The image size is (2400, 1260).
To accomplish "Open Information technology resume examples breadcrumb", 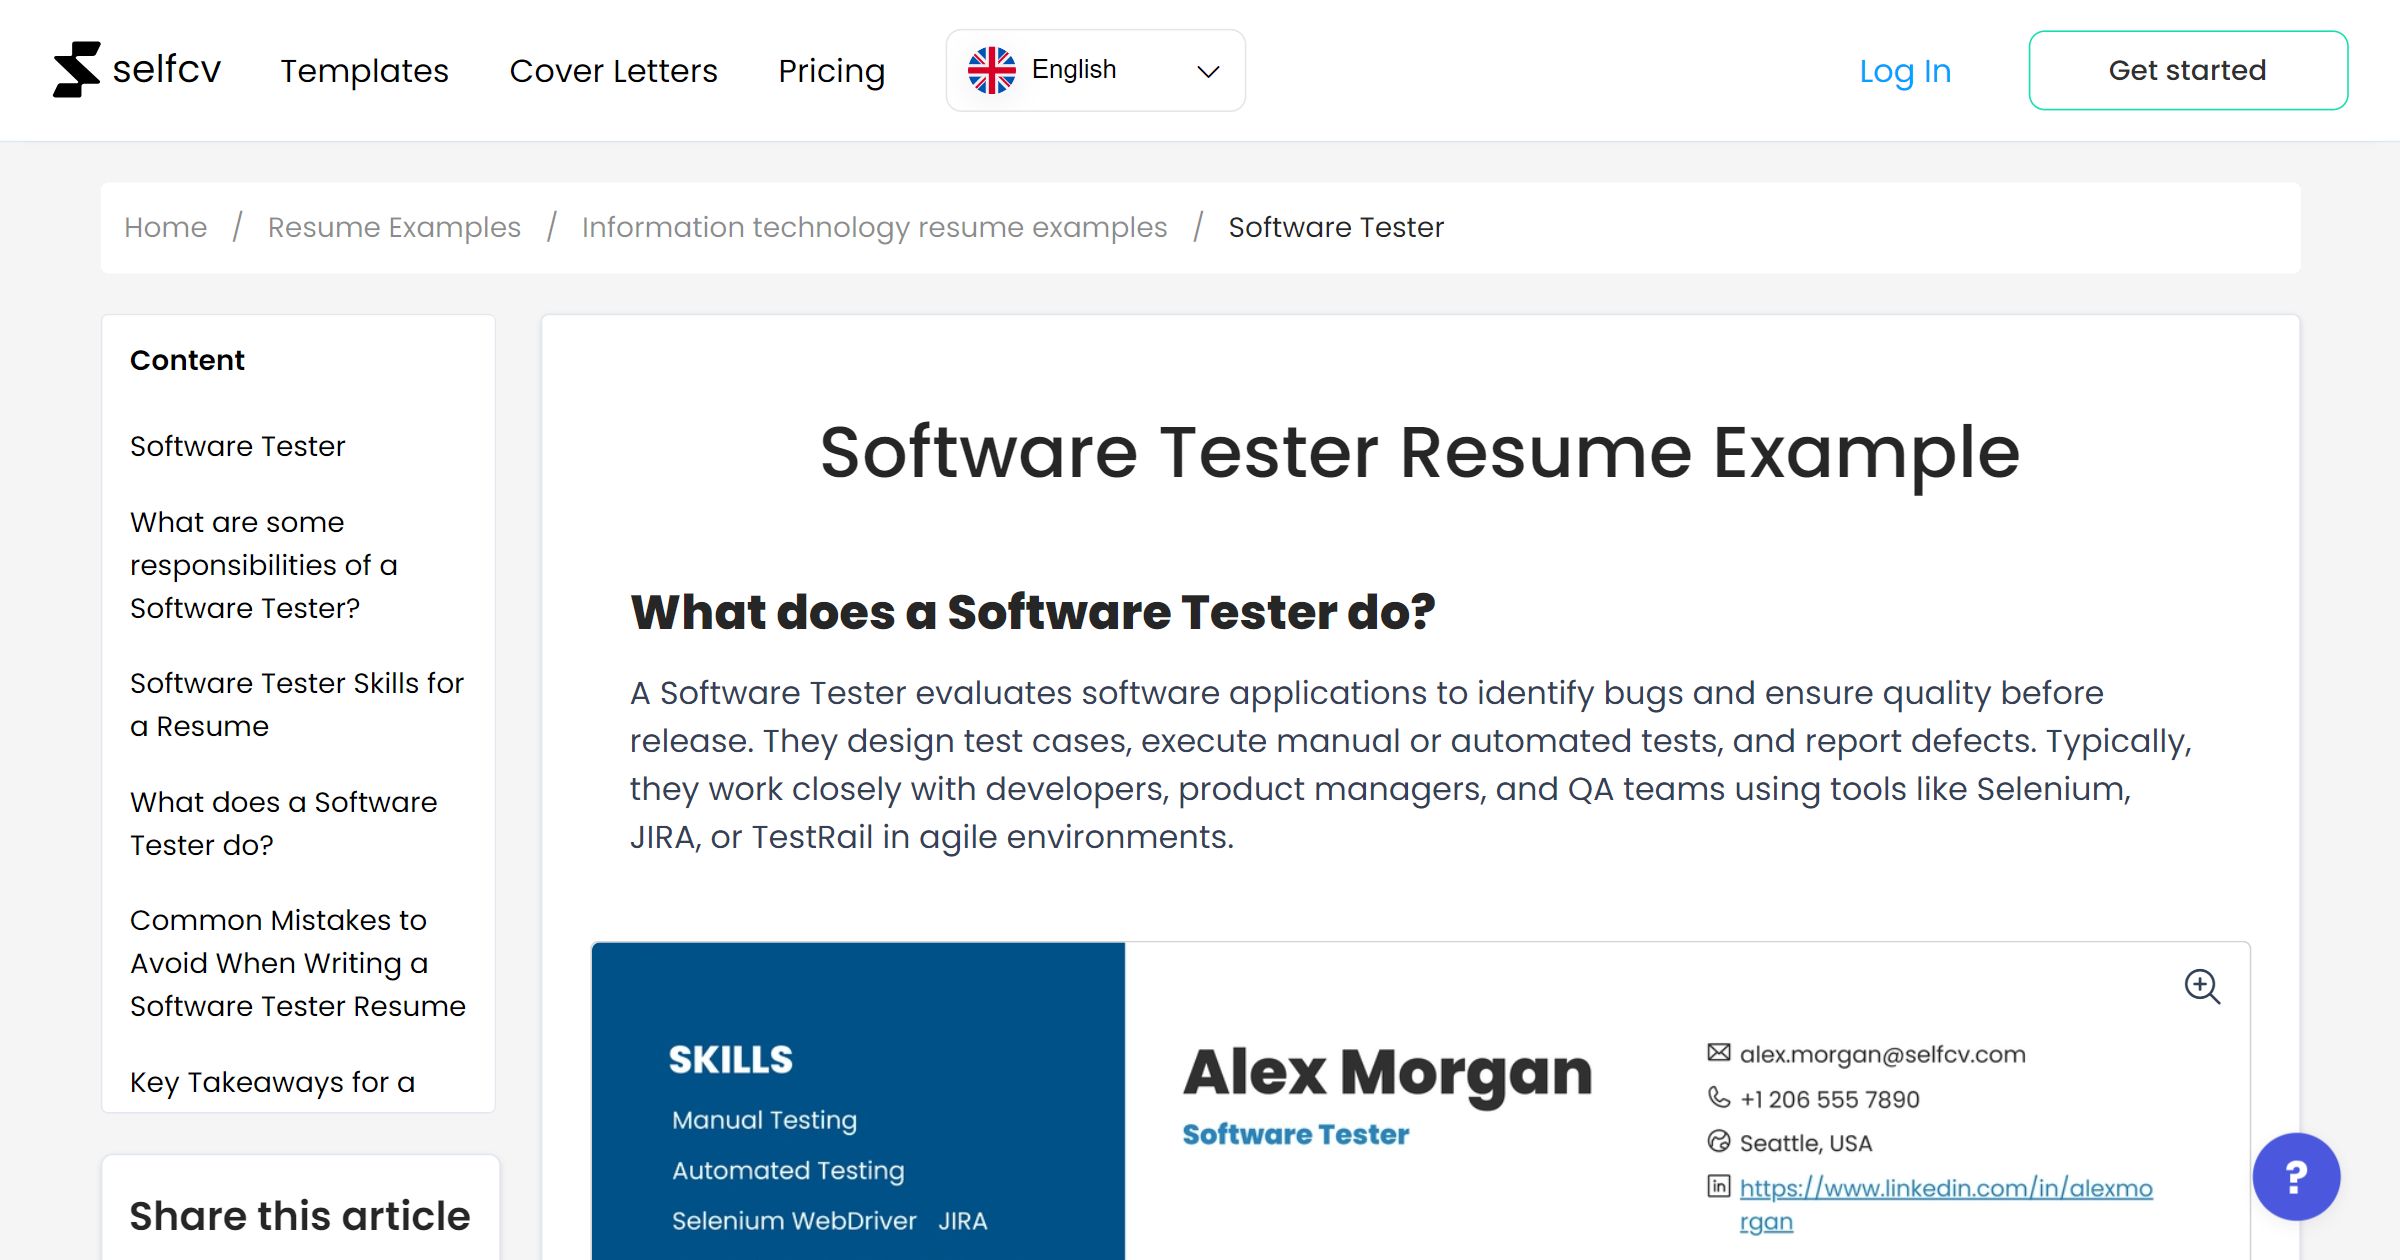I will (874, 227).
